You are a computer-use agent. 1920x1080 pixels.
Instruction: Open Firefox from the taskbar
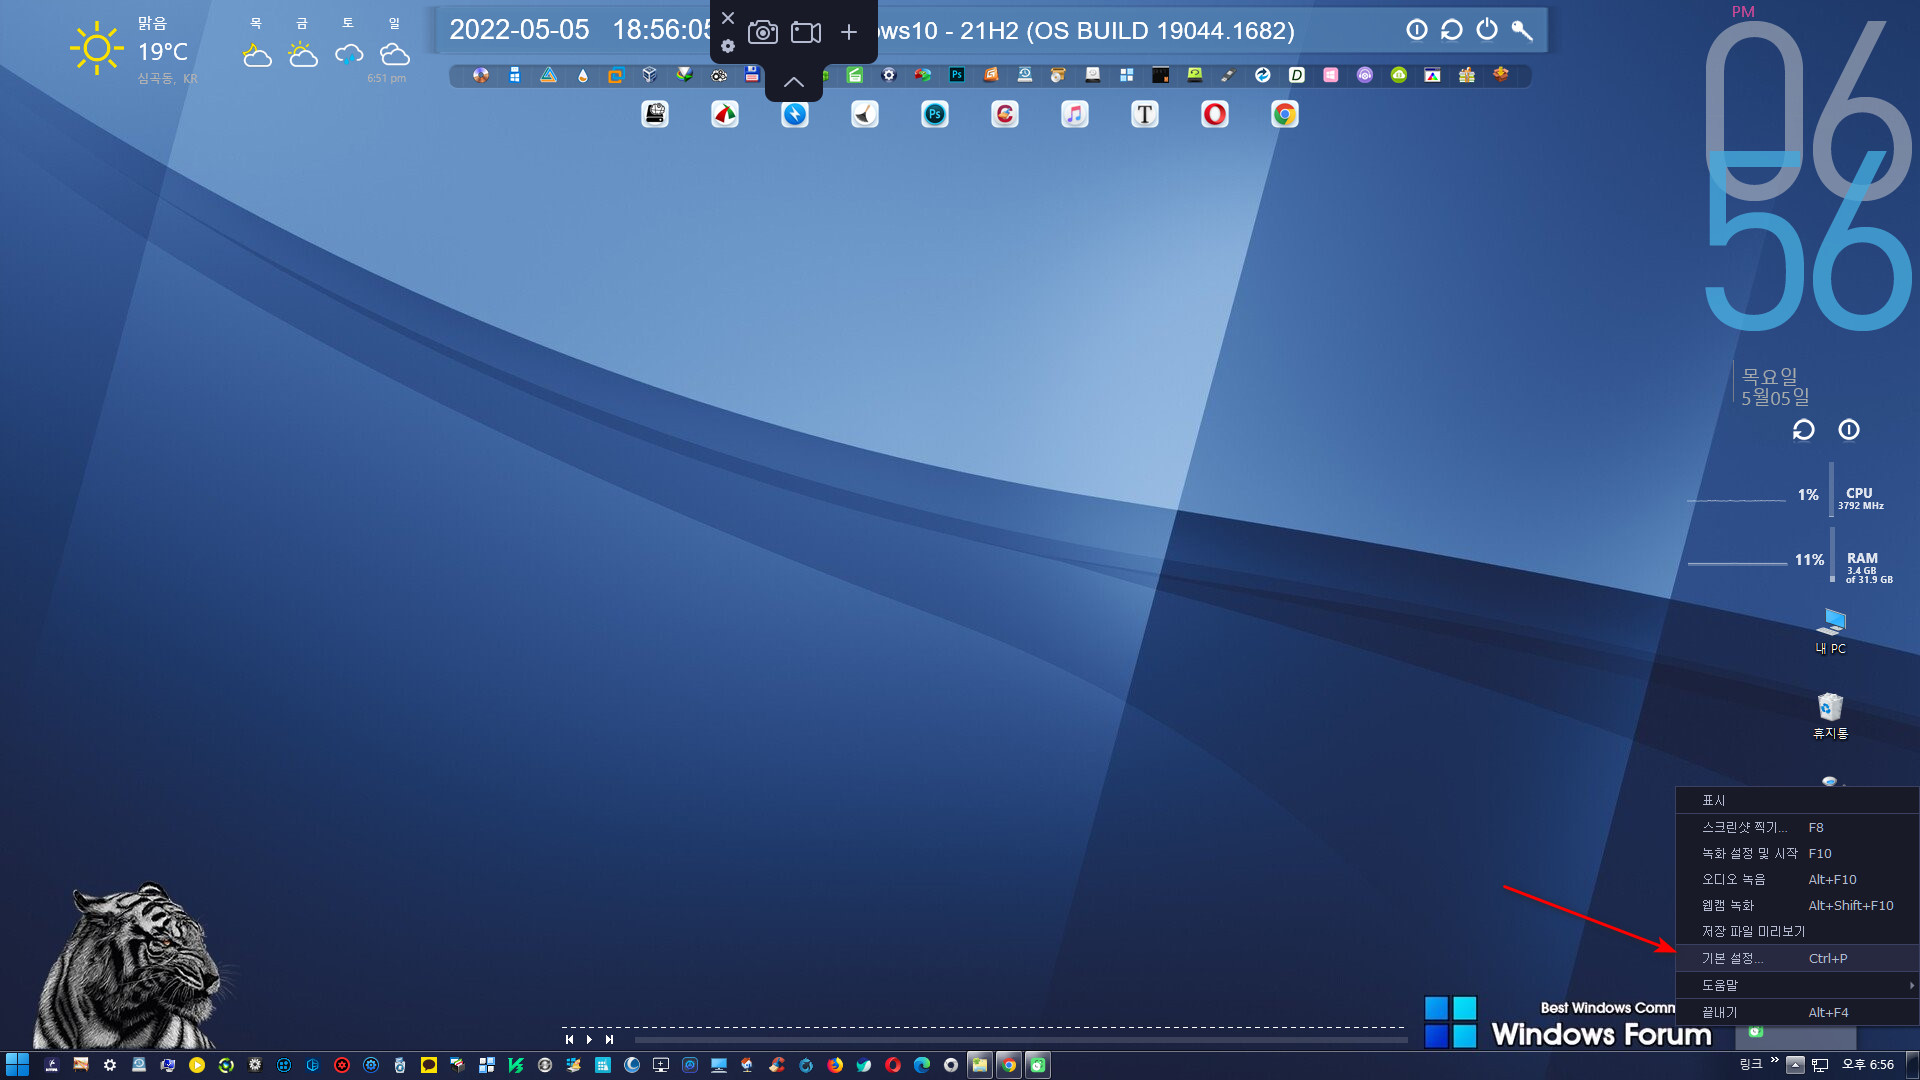coord(835,1065)
